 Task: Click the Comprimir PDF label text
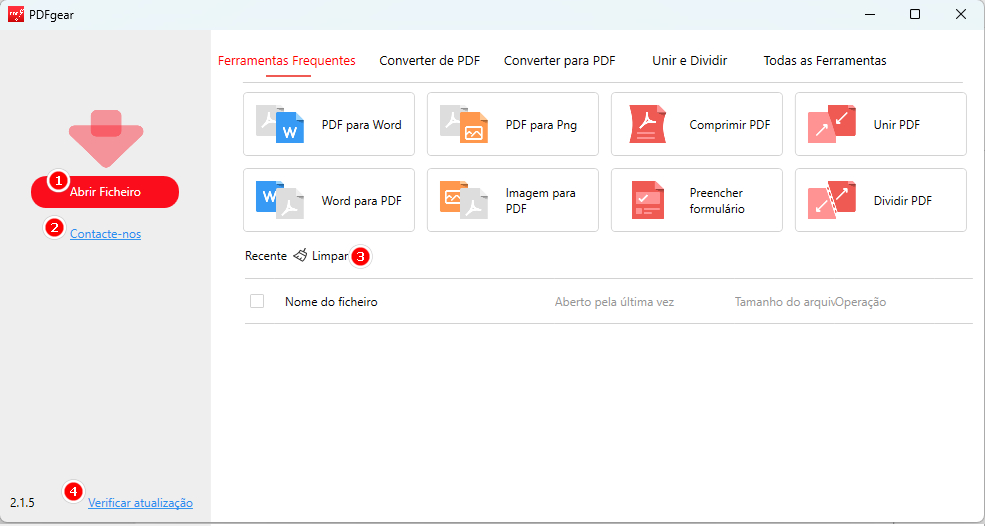click(x=729, y=124)
